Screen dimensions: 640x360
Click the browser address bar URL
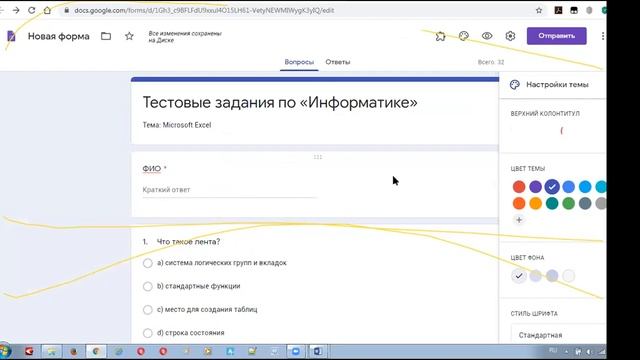coord(204,10)
